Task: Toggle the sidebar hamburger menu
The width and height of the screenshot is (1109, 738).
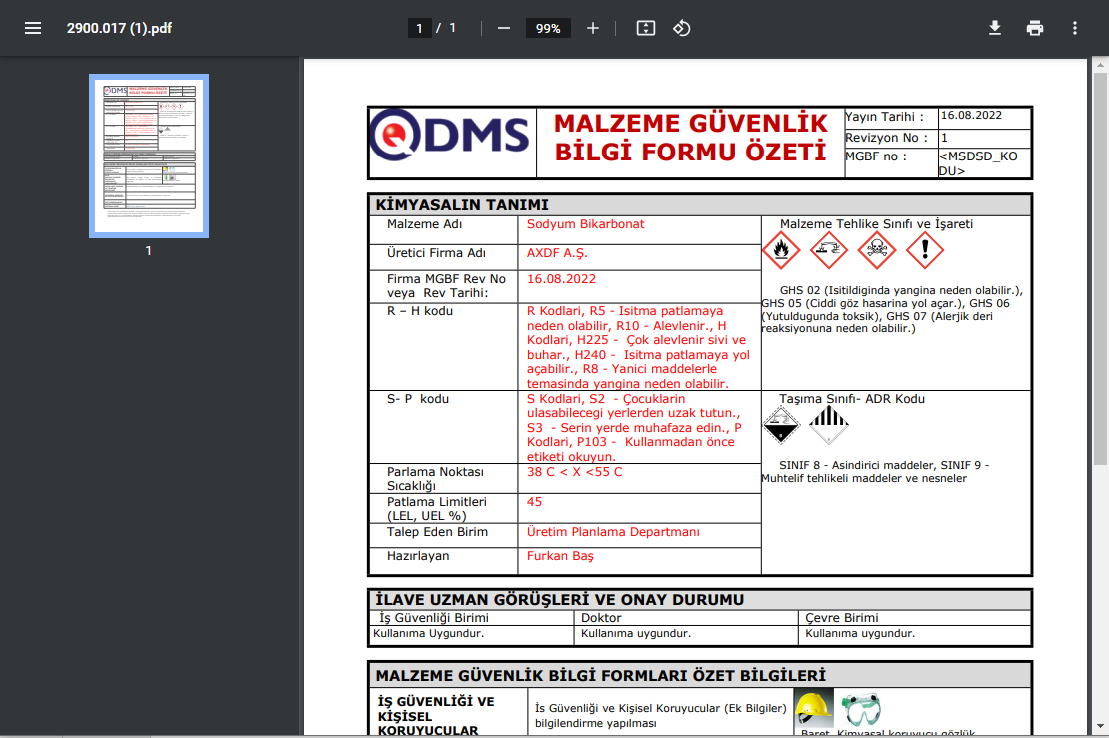Action: (x=33, y=28)
